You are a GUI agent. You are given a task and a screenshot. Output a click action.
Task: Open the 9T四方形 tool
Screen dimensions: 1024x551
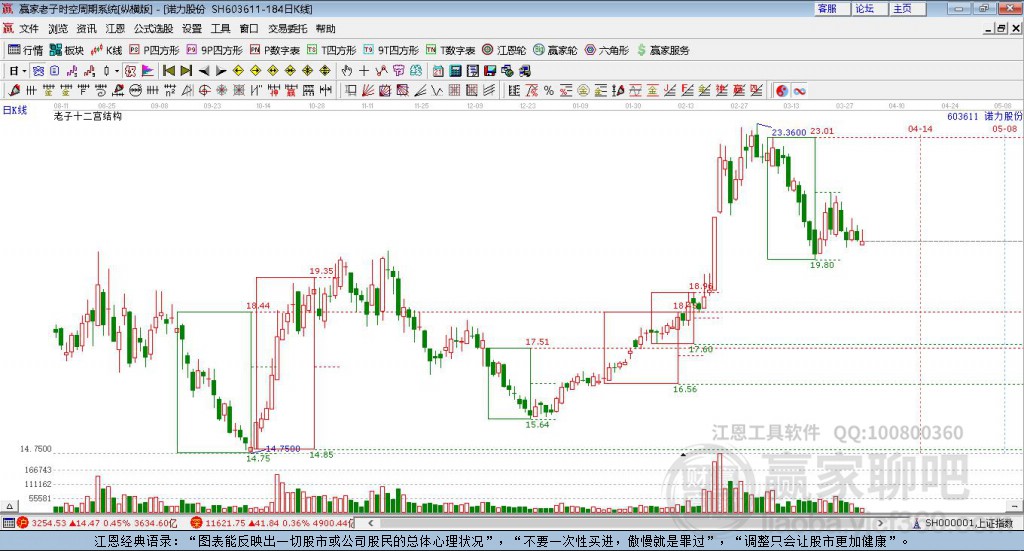pos(391,50)
